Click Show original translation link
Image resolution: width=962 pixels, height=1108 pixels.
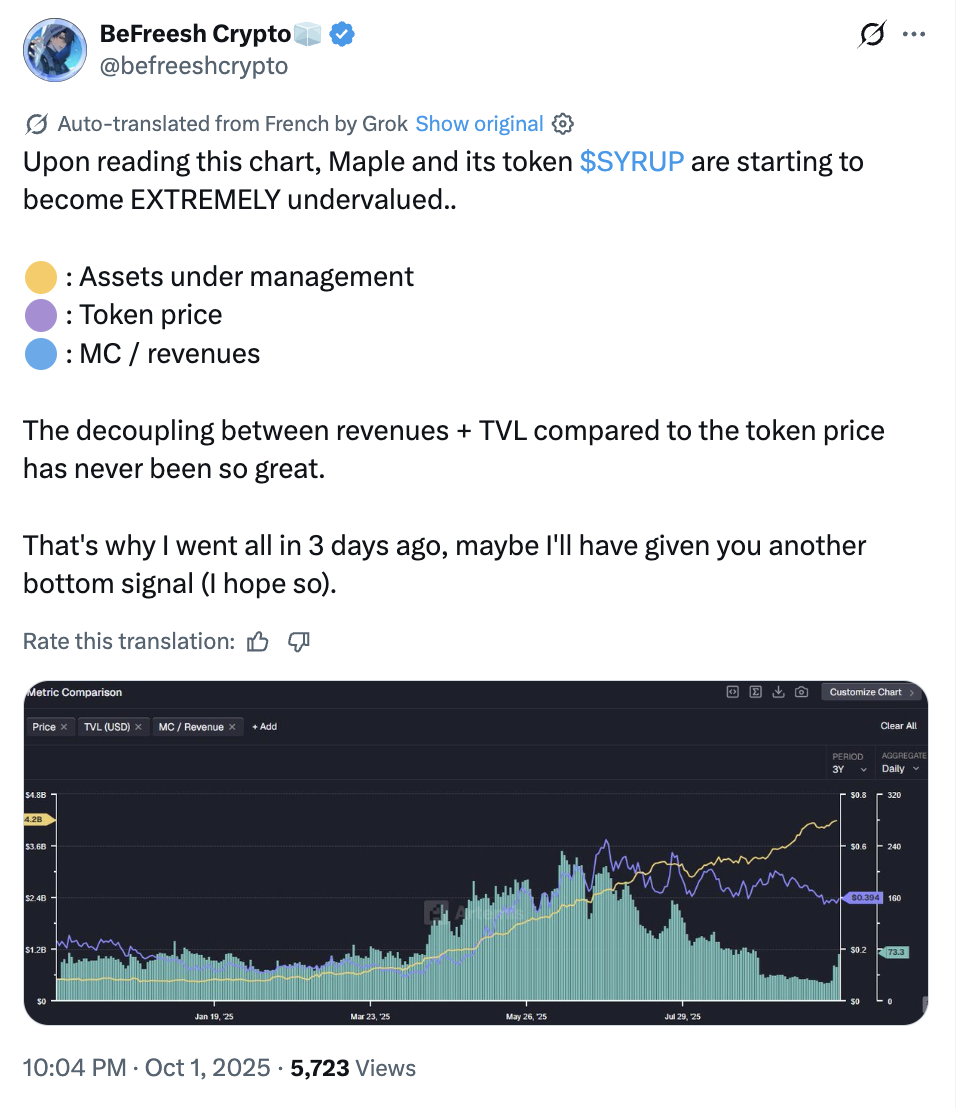[x=479, y=124]
